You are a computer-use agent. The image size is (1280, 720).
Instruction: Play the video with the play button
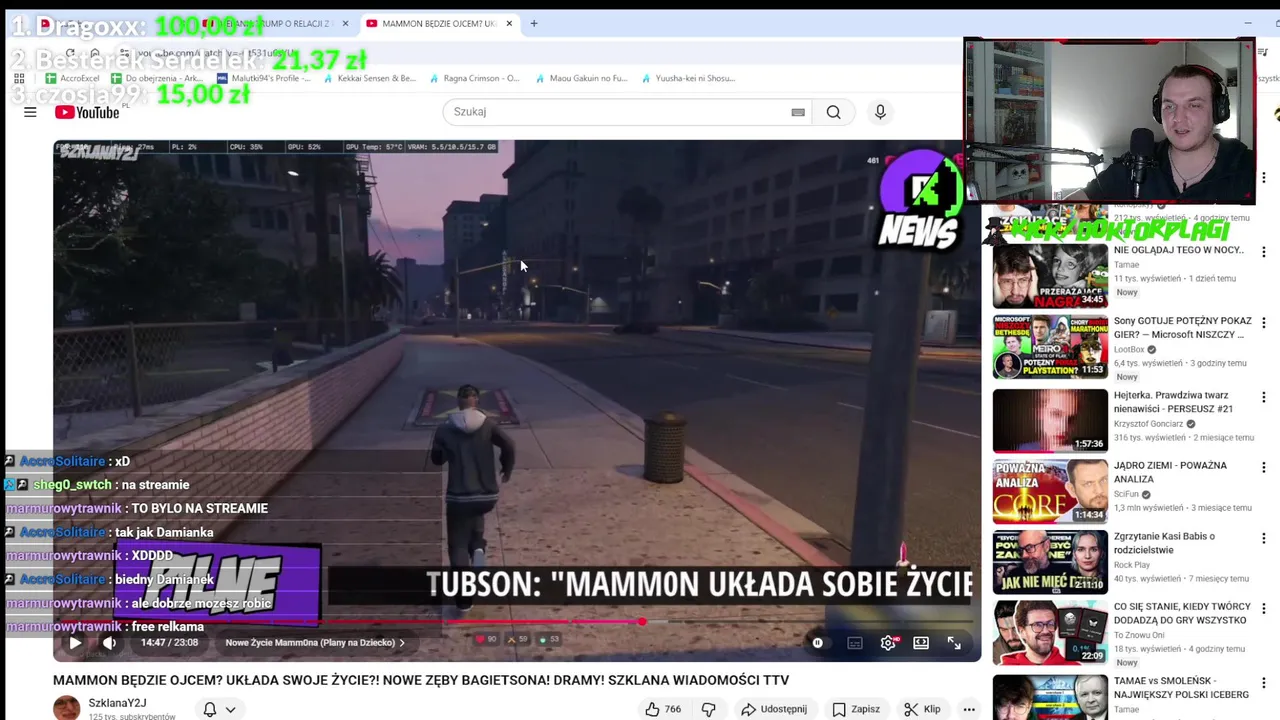point(75,643)
